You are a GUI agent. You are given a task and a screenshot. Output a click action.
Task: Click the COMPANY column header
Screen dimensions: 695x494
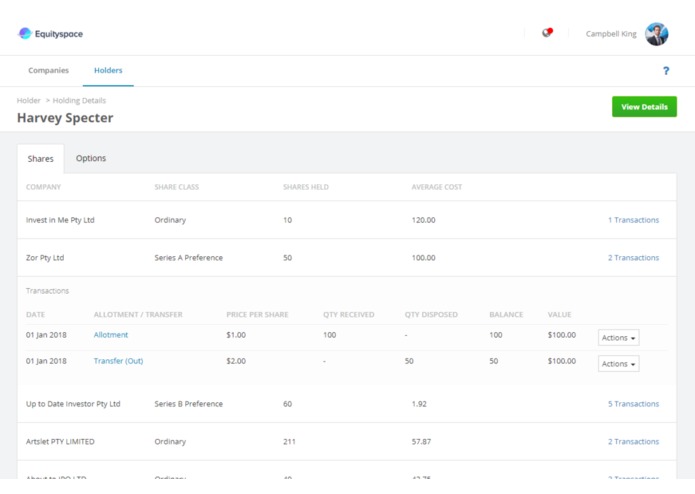[x=43, y=187]
